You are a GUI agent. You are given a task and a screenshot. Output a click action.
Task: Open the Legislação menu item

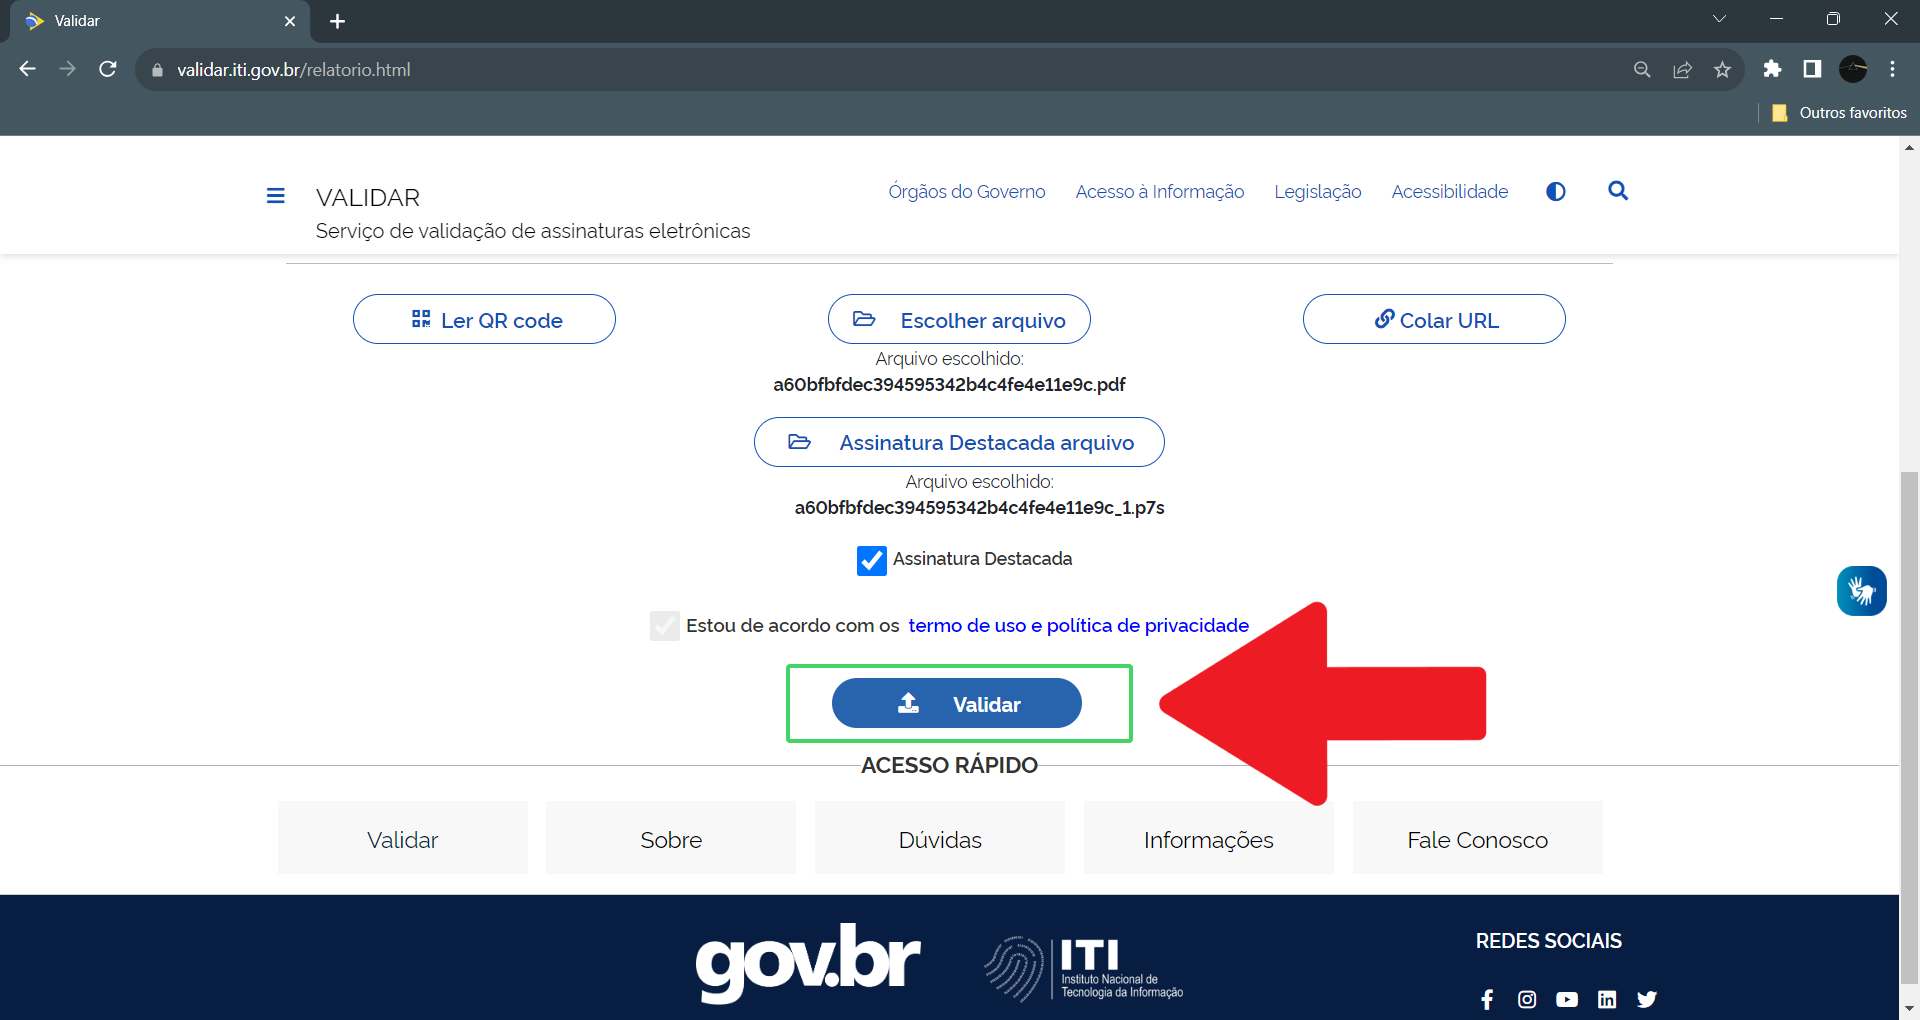coord(1317,191)
